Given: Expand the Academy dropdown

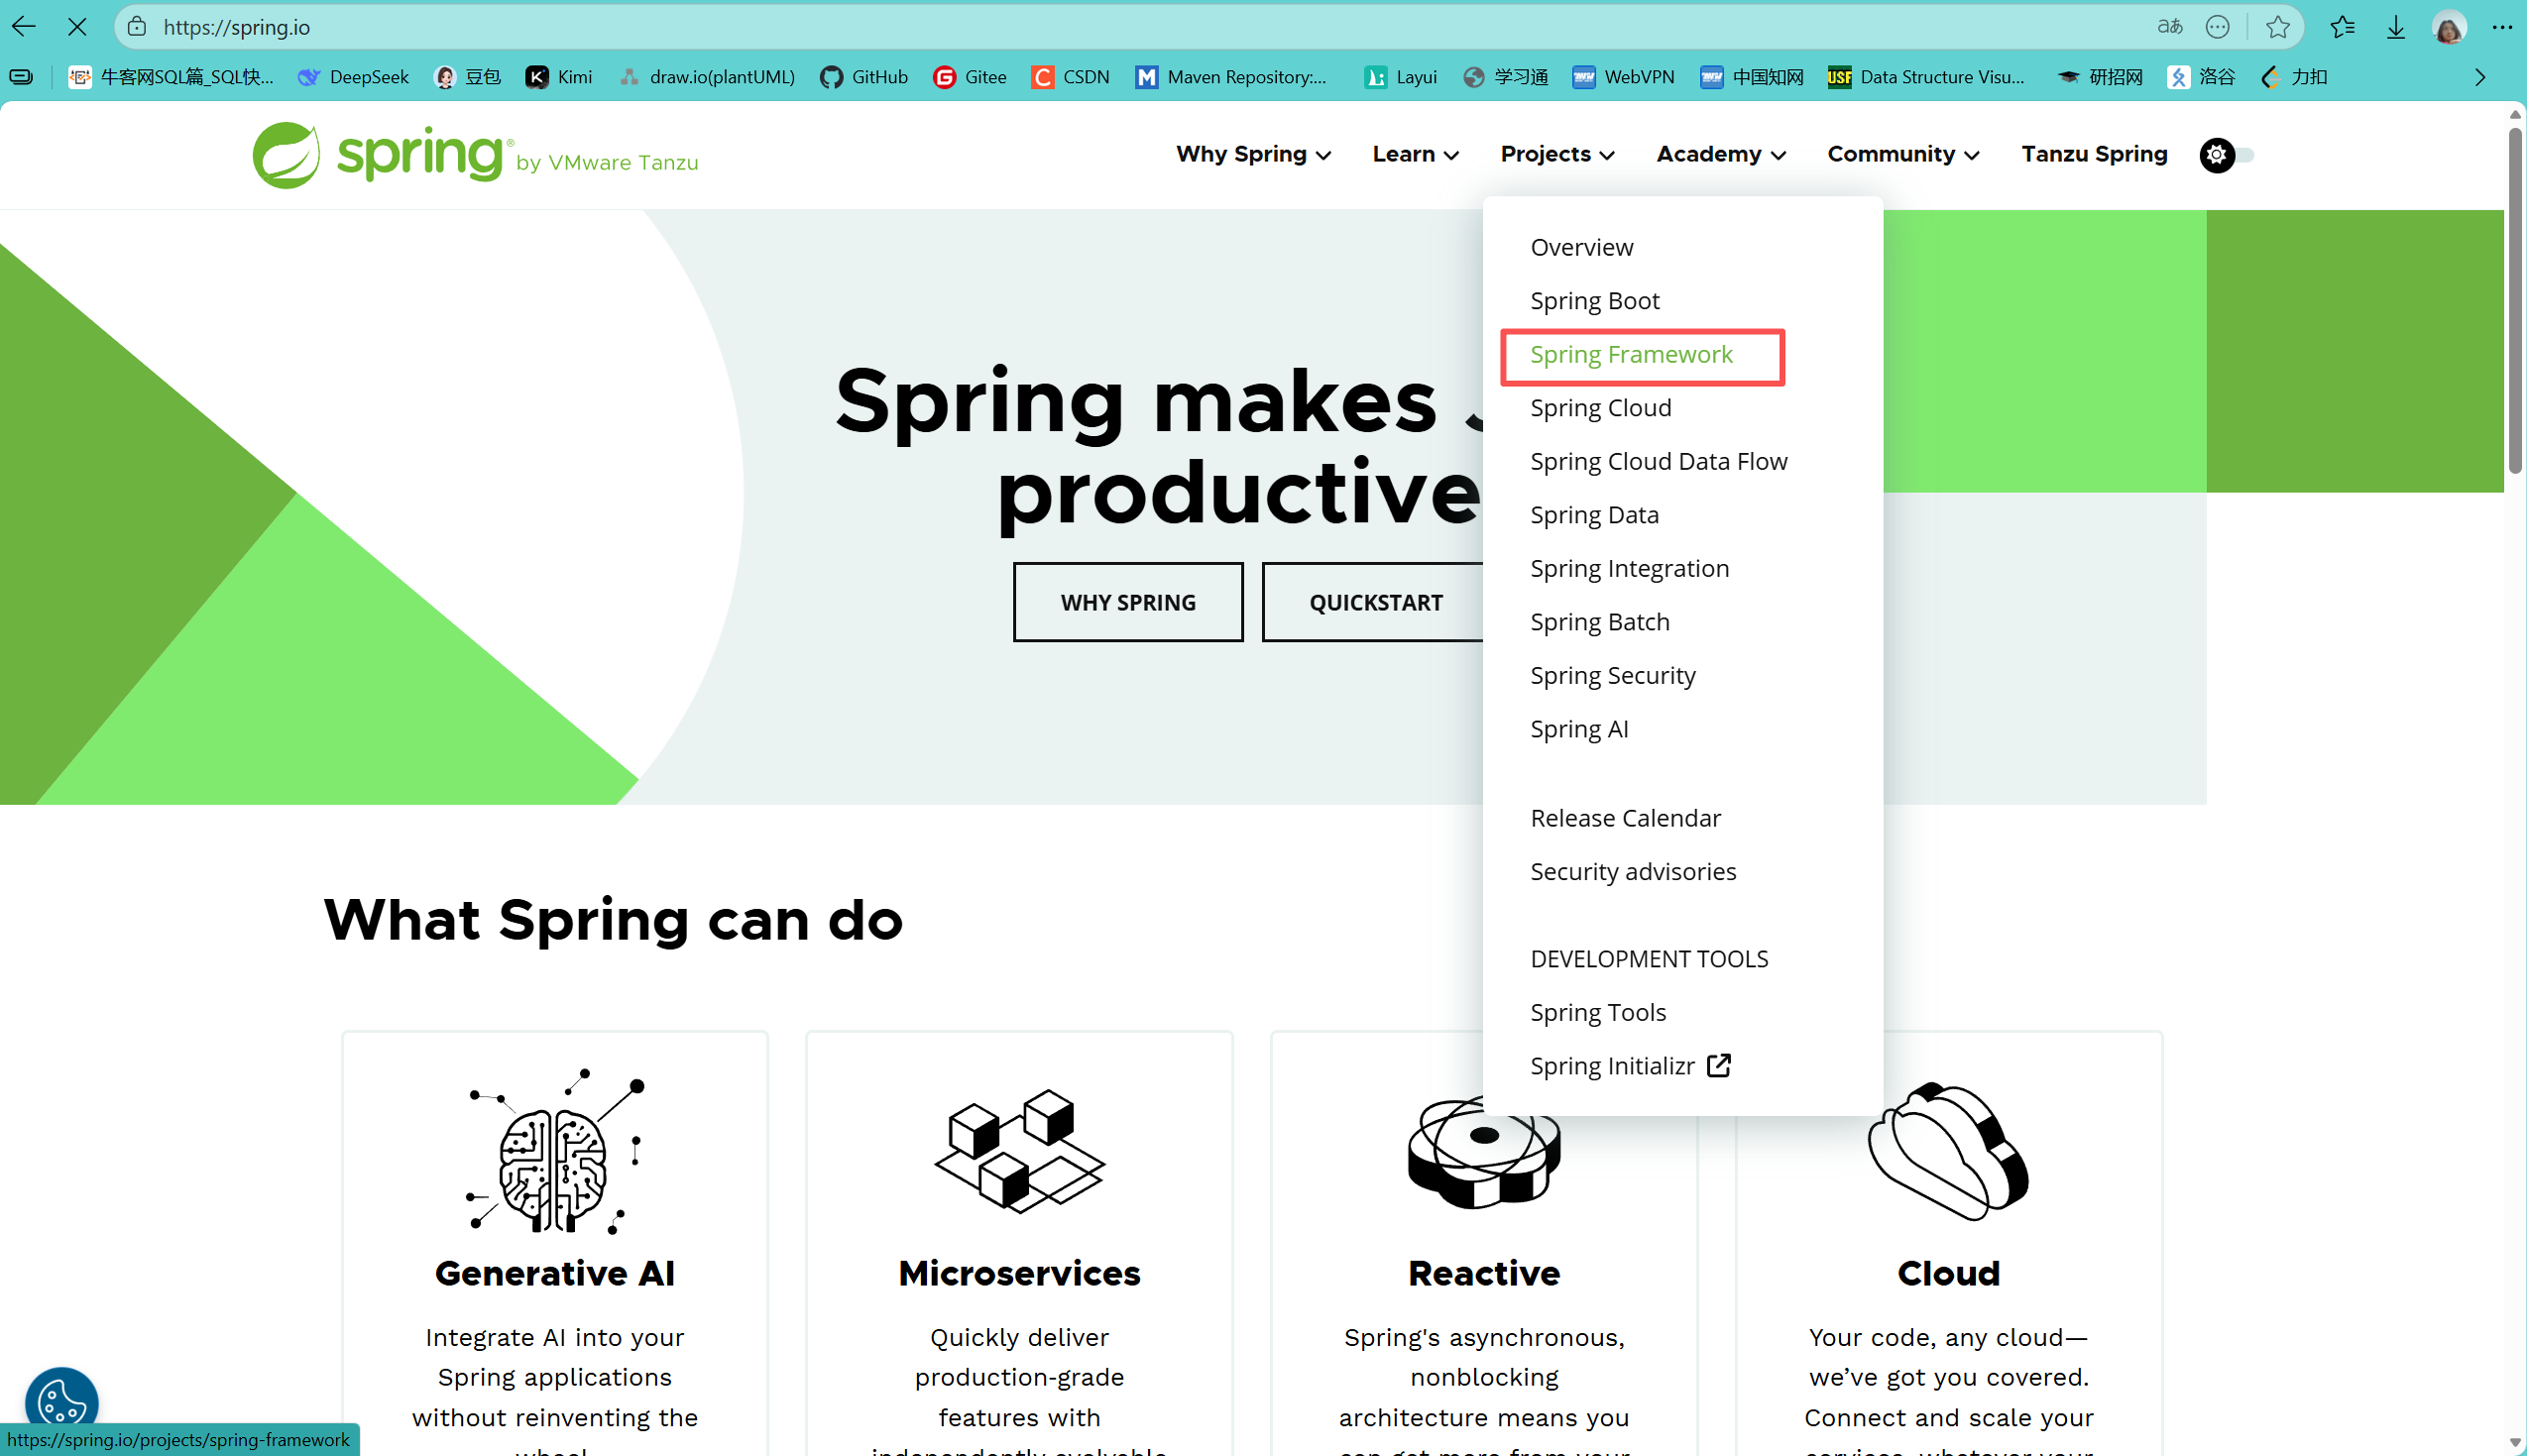Looking at the screenshot, I should [1720, 154].
